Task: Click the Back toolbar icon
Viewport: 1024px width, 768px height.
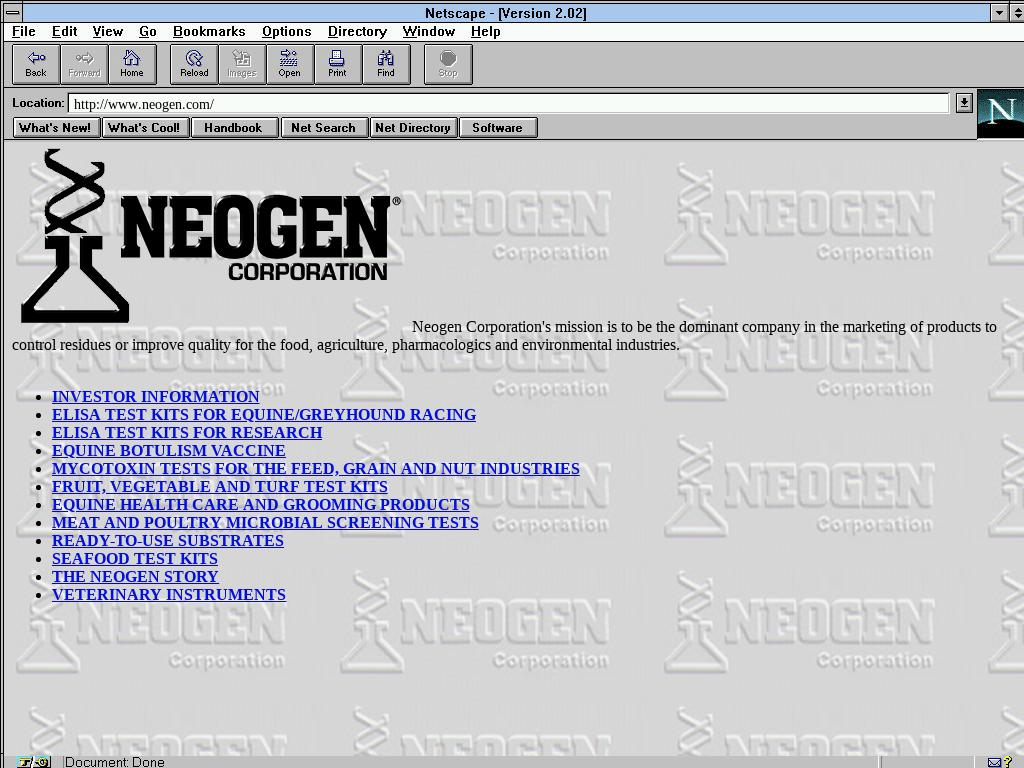Action: (36, 64)
